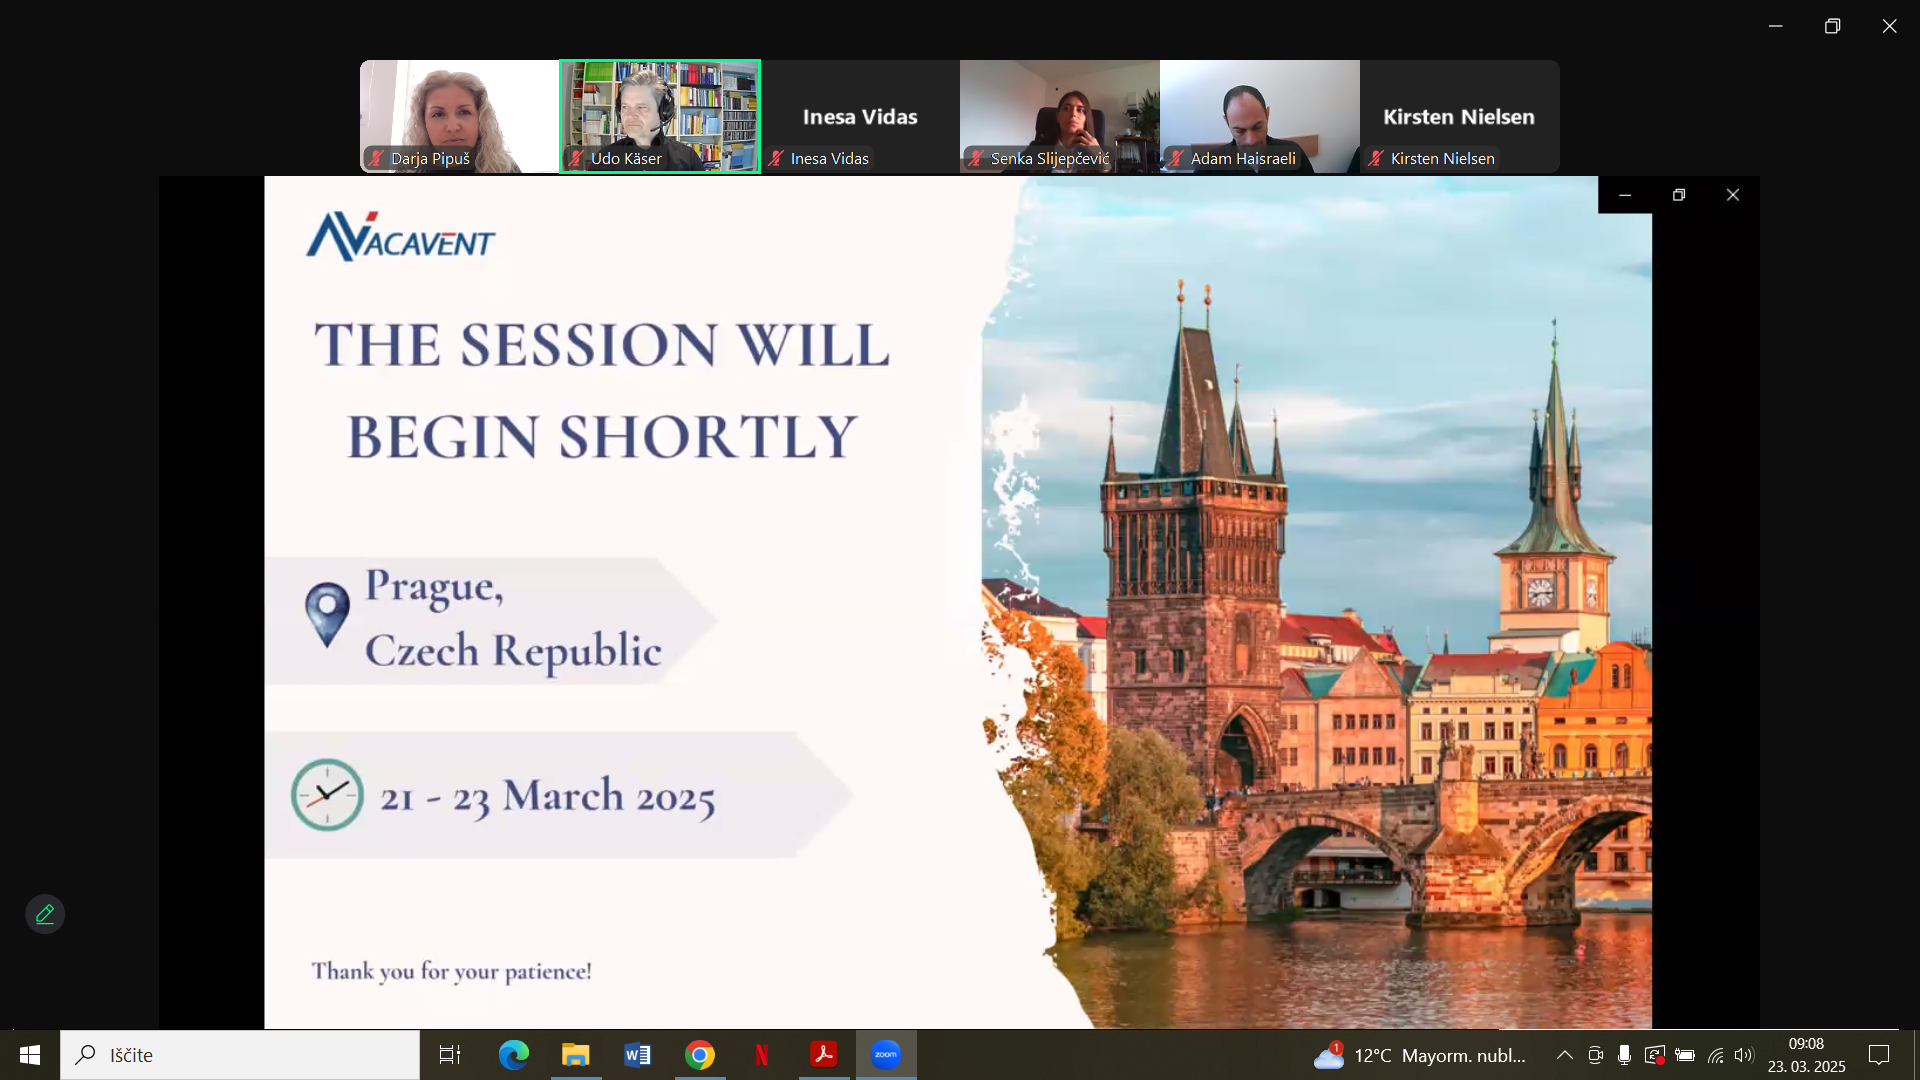Screen dimensions: 1920x1080
Task: Restore the shared presentation window
Action: click(x=1679, y=195)
